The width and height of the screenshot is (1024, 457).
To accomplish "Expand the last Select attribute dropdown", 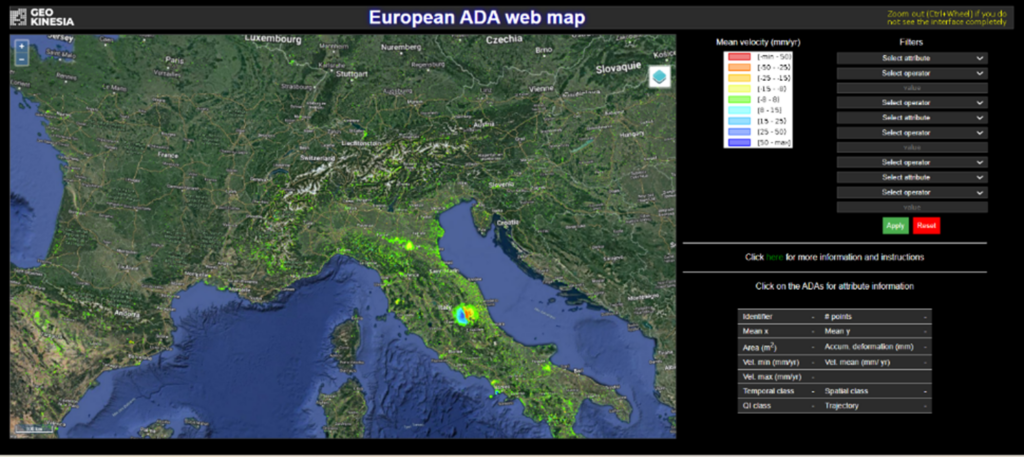I will [x=911, y=177].
